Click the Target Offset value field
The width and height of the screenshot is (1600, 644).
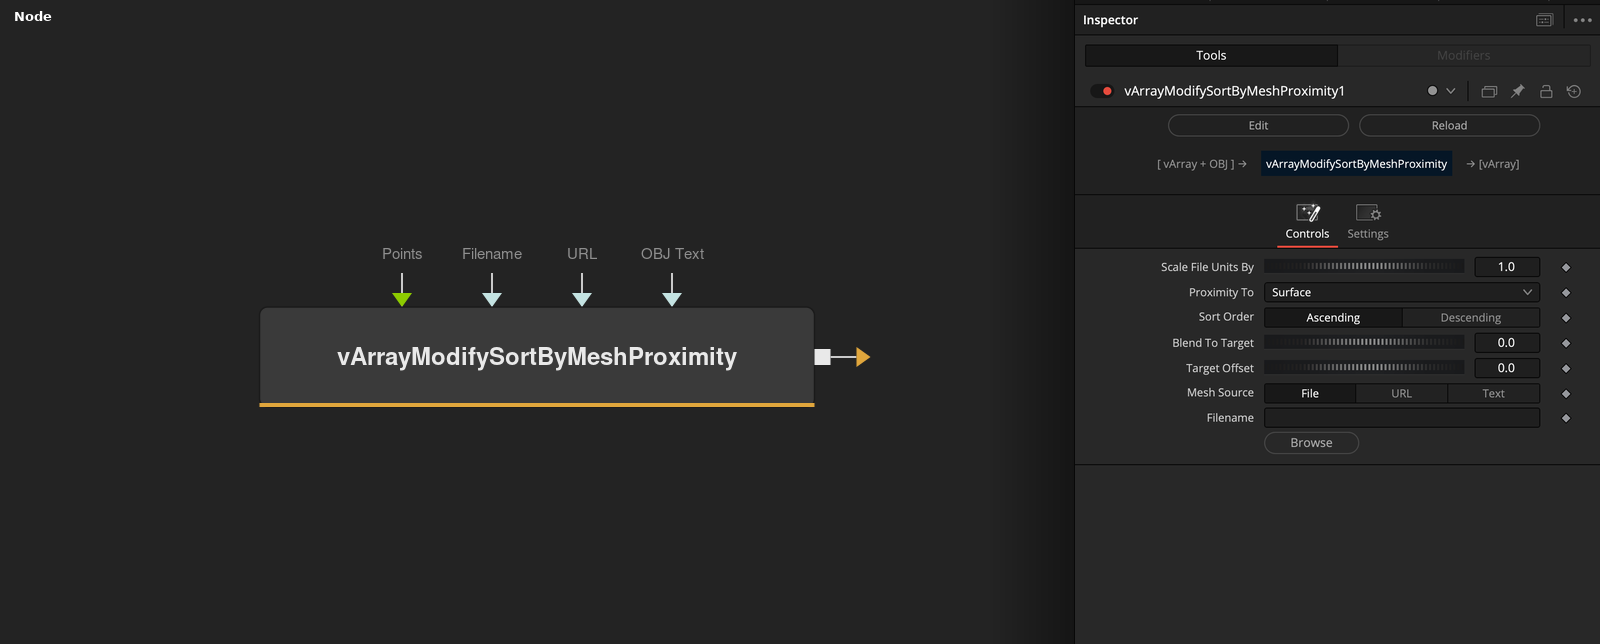[x=1506, y=368]
